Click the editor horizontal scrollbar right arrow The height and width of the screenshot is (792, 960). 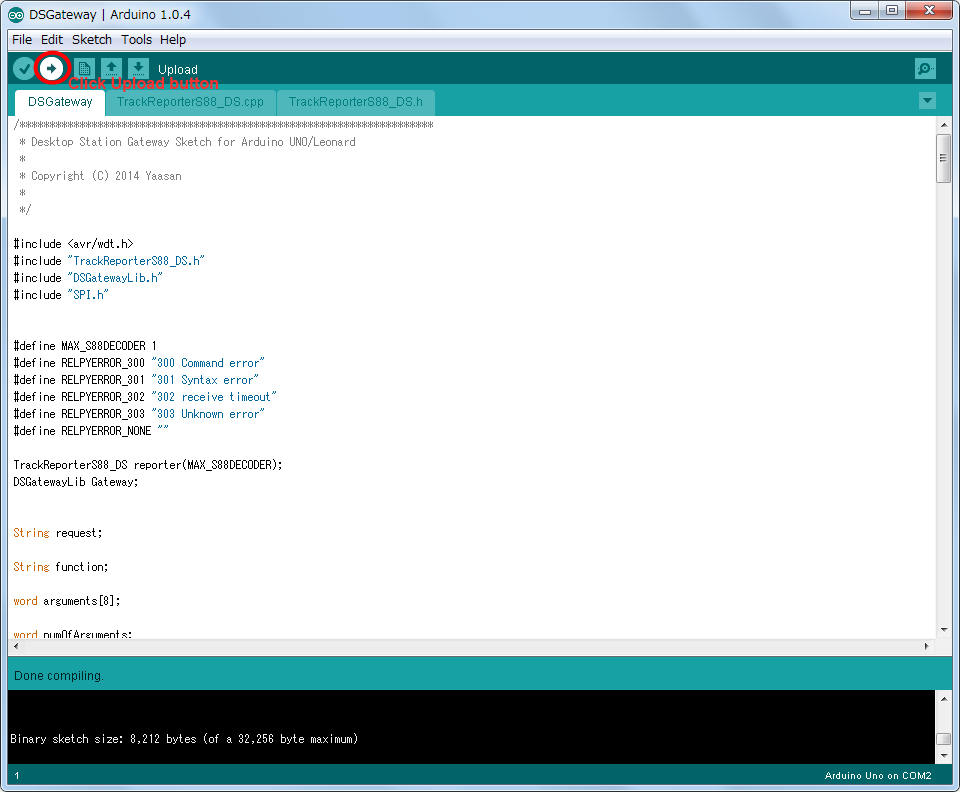click(926, 646)
